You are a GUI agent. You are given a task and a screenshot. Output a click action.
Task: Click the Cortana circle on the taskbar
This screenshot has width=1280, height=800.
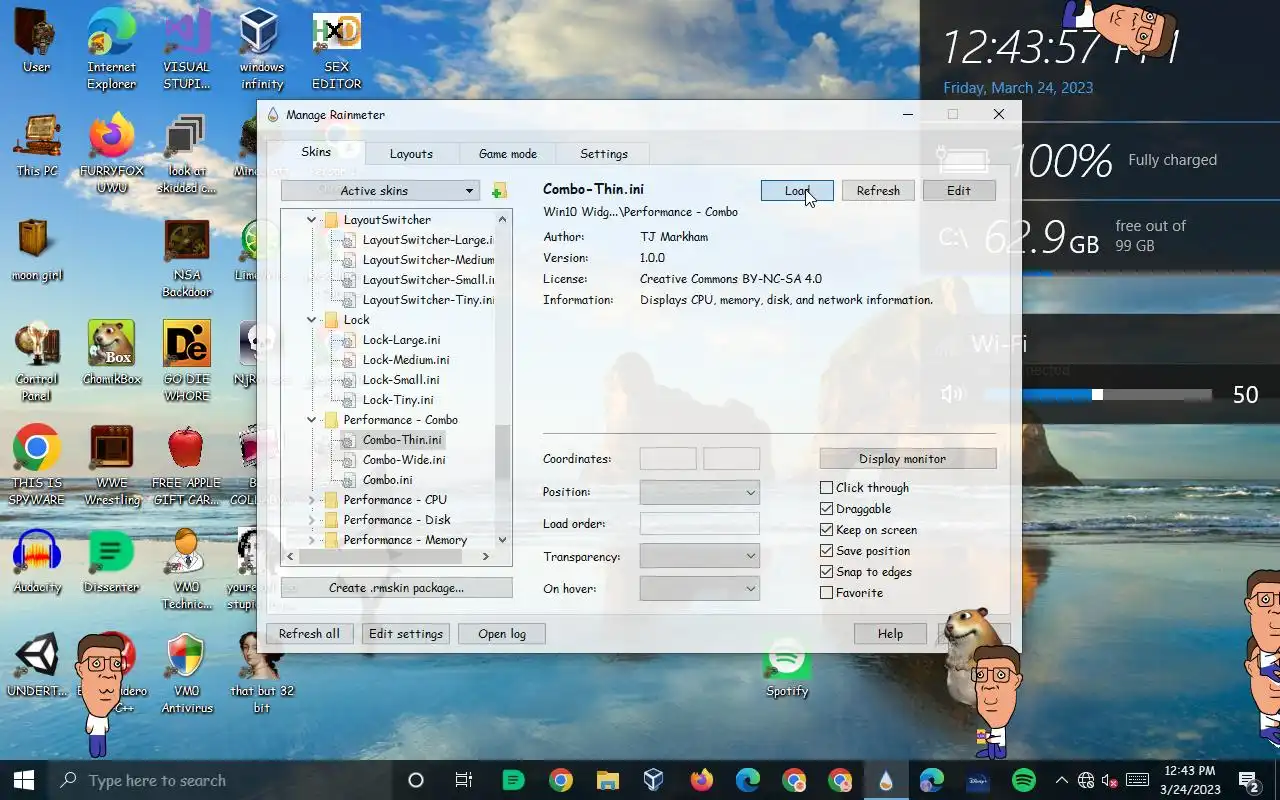point(416,780)
